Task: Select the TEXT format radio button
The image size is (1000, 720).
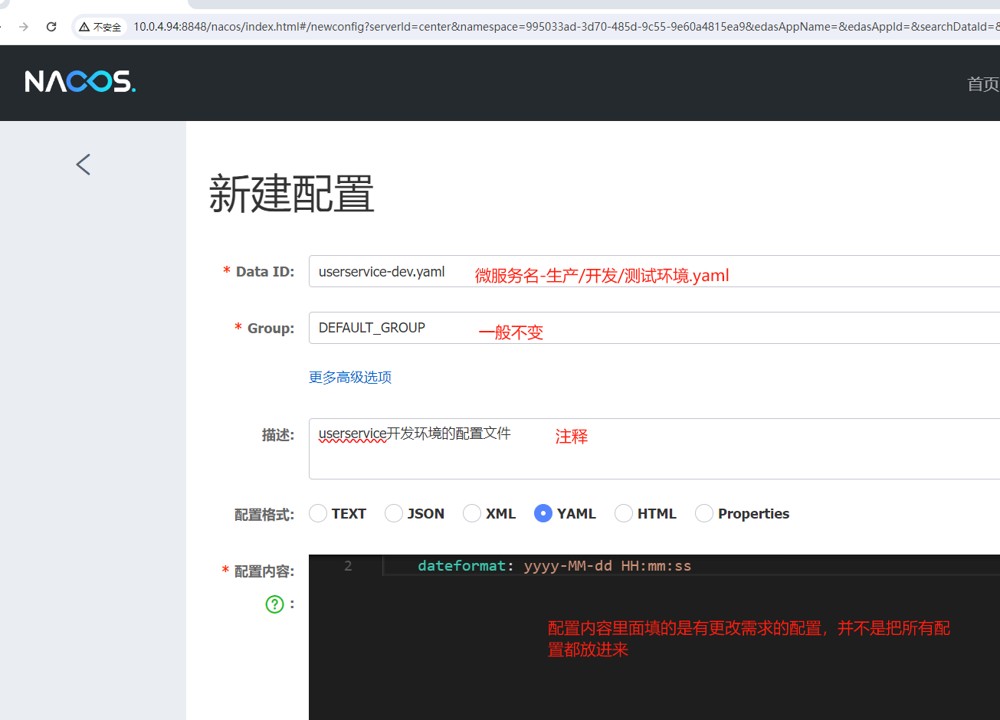Action: [318, 513]
